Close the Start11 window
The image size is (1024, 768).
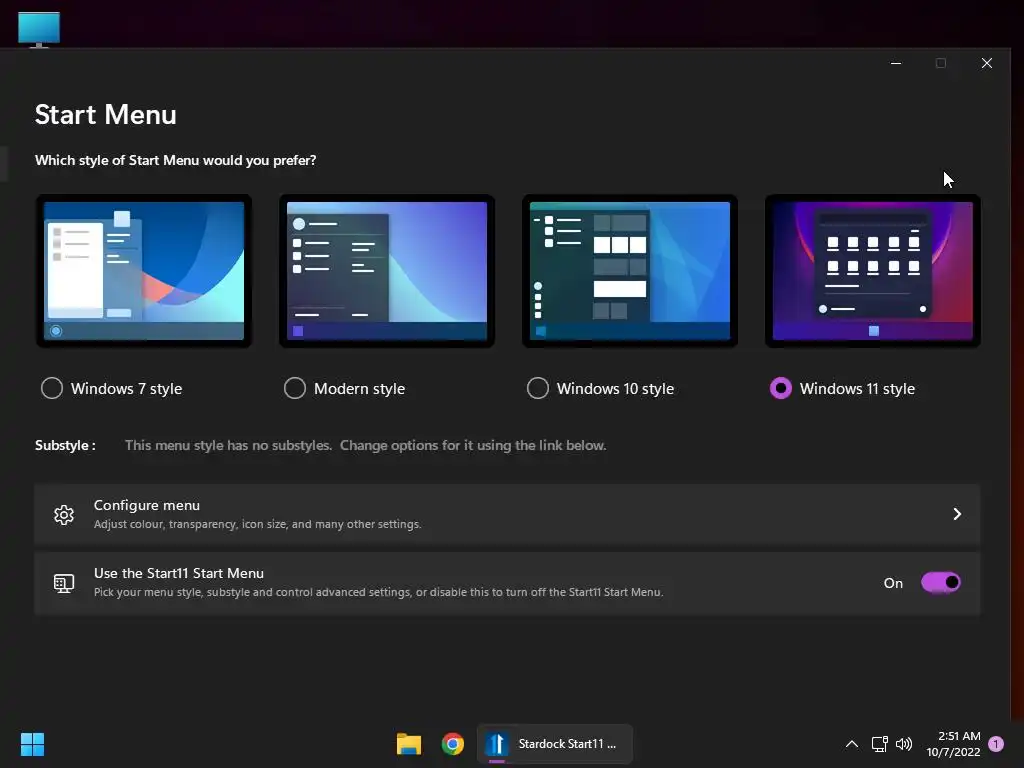[x=987, y=63]
